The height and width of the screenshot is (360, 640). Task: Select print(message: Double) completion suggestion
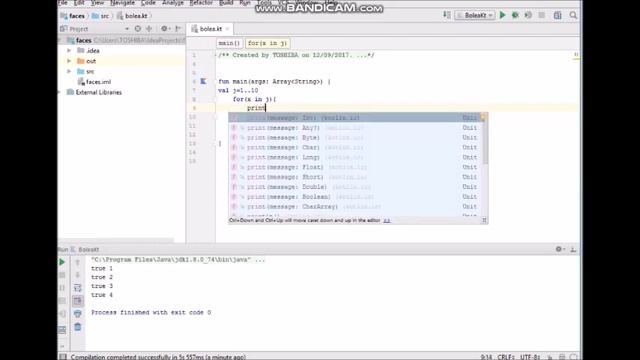click(355, 187)
